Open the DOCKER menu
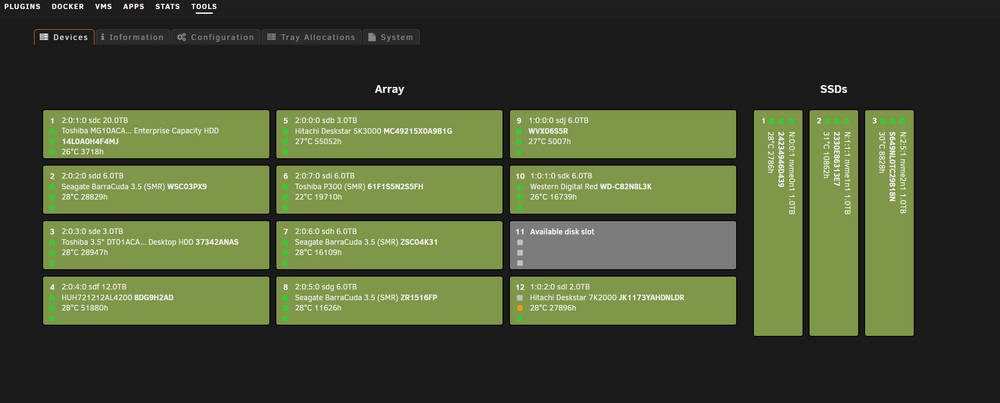1000x403 pixels. (x=68, y=6)
